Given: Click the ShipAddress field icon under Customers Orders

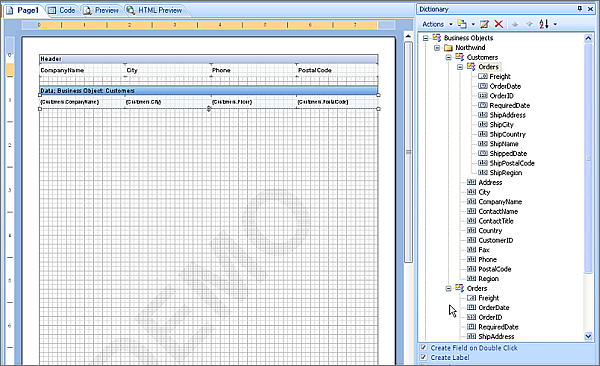Looking at the screenshot, I should pos(483,115).
